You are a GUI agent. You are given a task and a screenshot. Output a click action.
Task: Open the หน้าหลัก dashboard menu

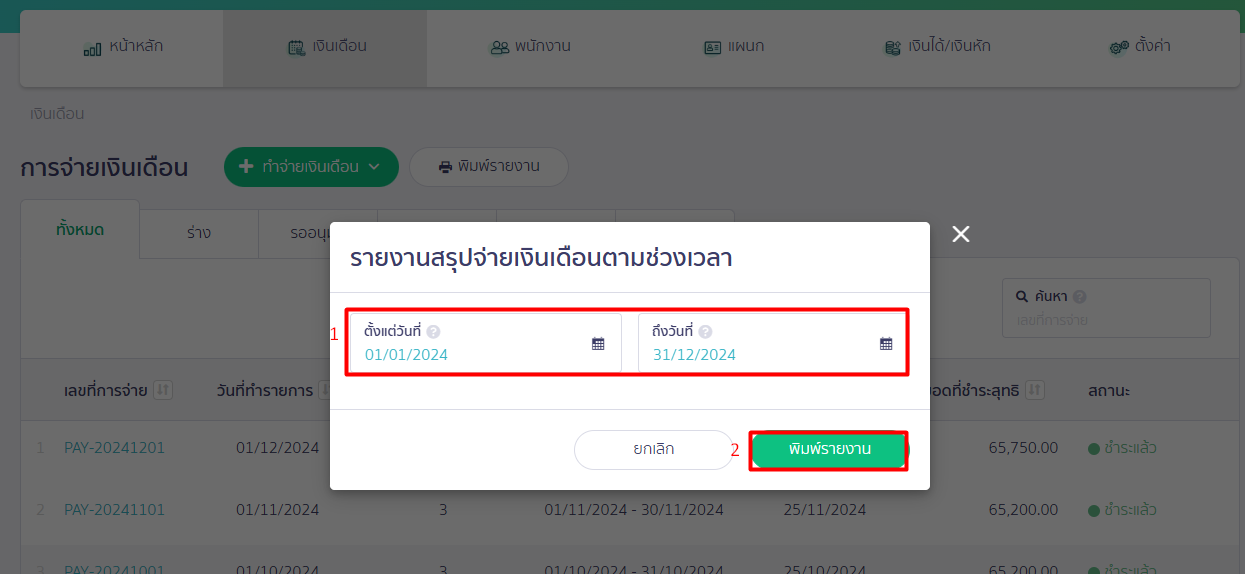tap(122, 47)
